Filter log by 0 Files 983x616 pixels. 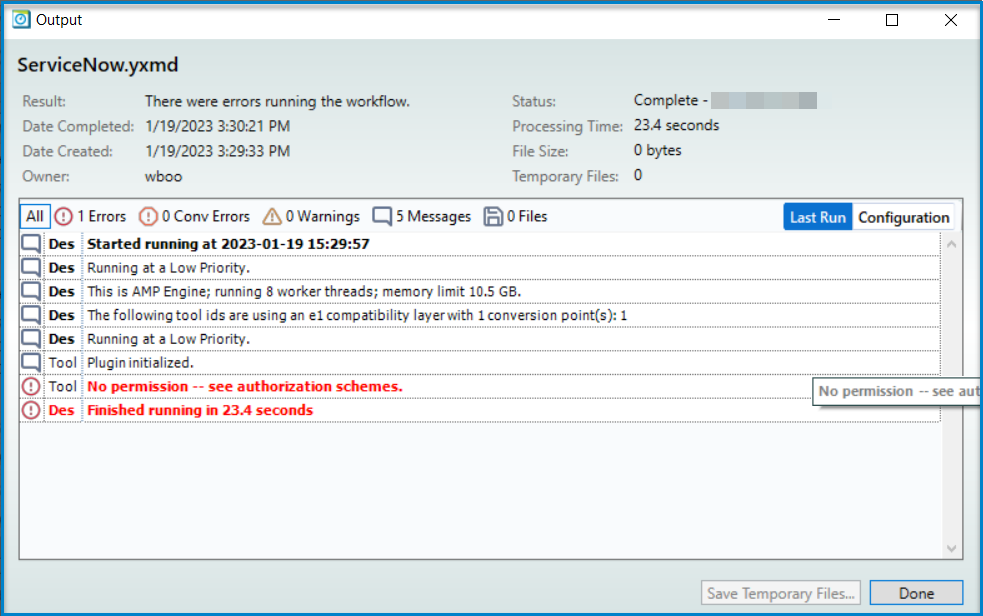pyautogui.click(x=515, y=216)
